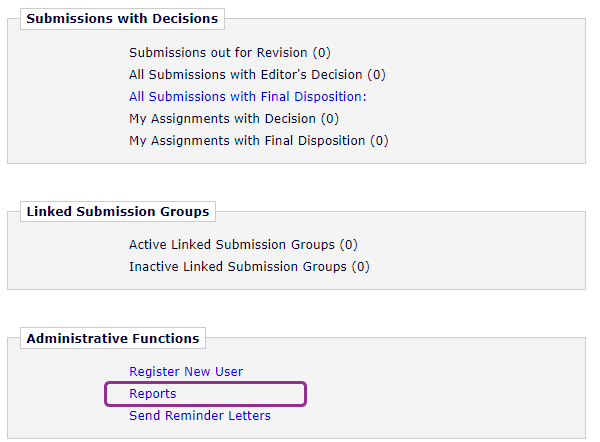The image size is (600, 442).
Task: Open All Submissions with Editor's Decision
Action: coord(246,74)
